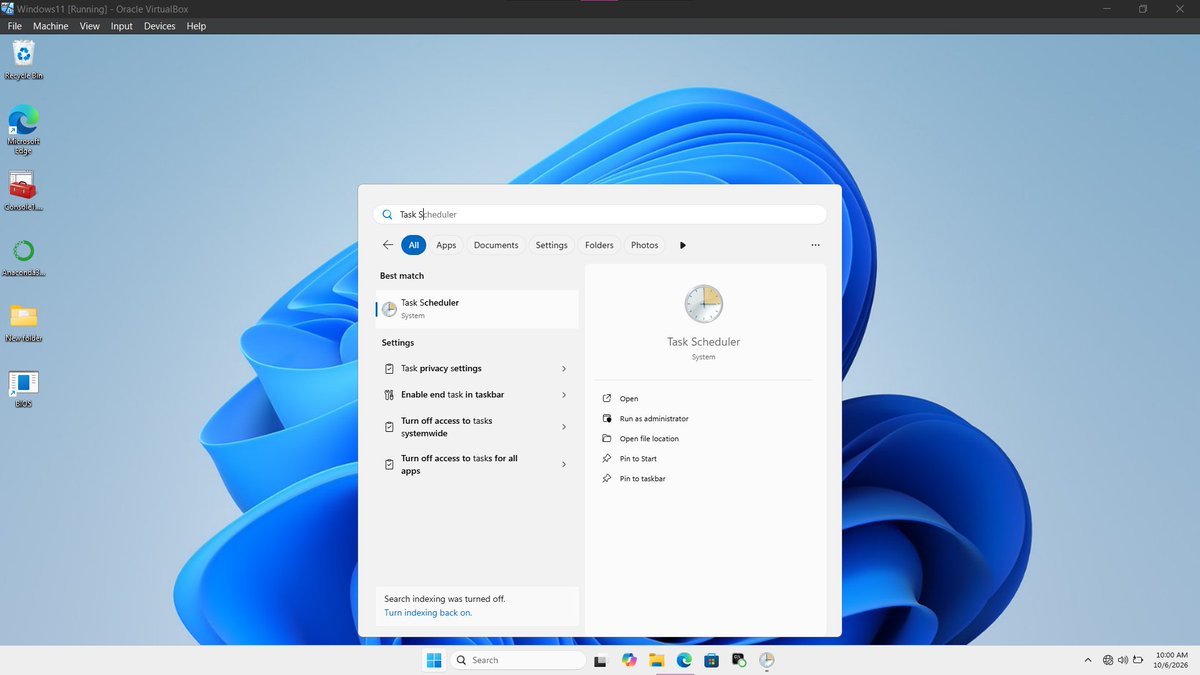Expand Turn off access to tasks systemwide chevron
The width and height of the screenshot is (1200, 675).
pyautogui.click(x=564, y=427)
